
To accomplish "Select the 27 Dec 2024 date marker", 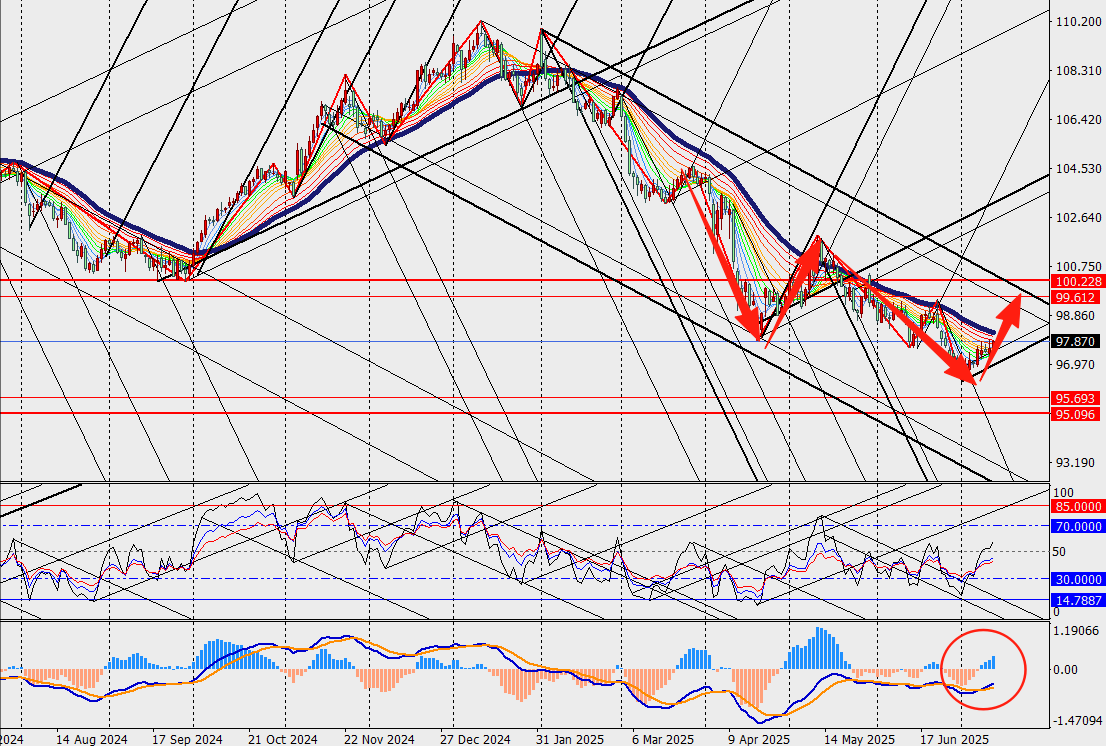I will click(475, 739).
